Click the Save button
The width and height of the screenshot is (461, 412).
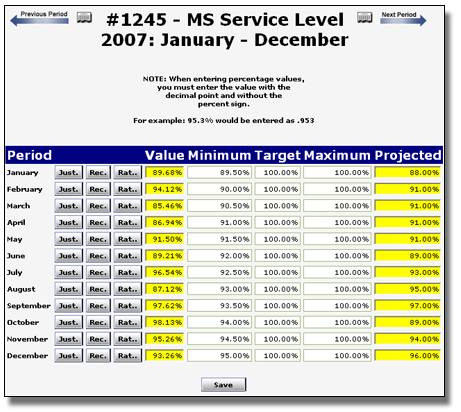[x=223, y=385]
